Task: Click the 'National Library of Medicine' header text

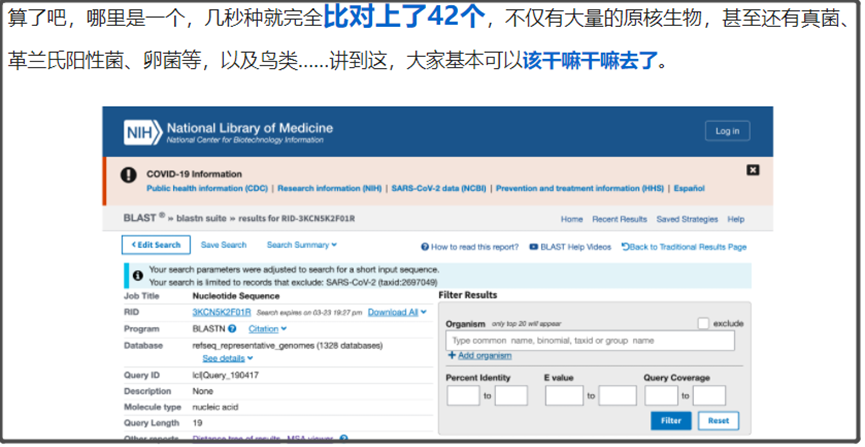Action: pyautogui.click(x=250, y=128)
